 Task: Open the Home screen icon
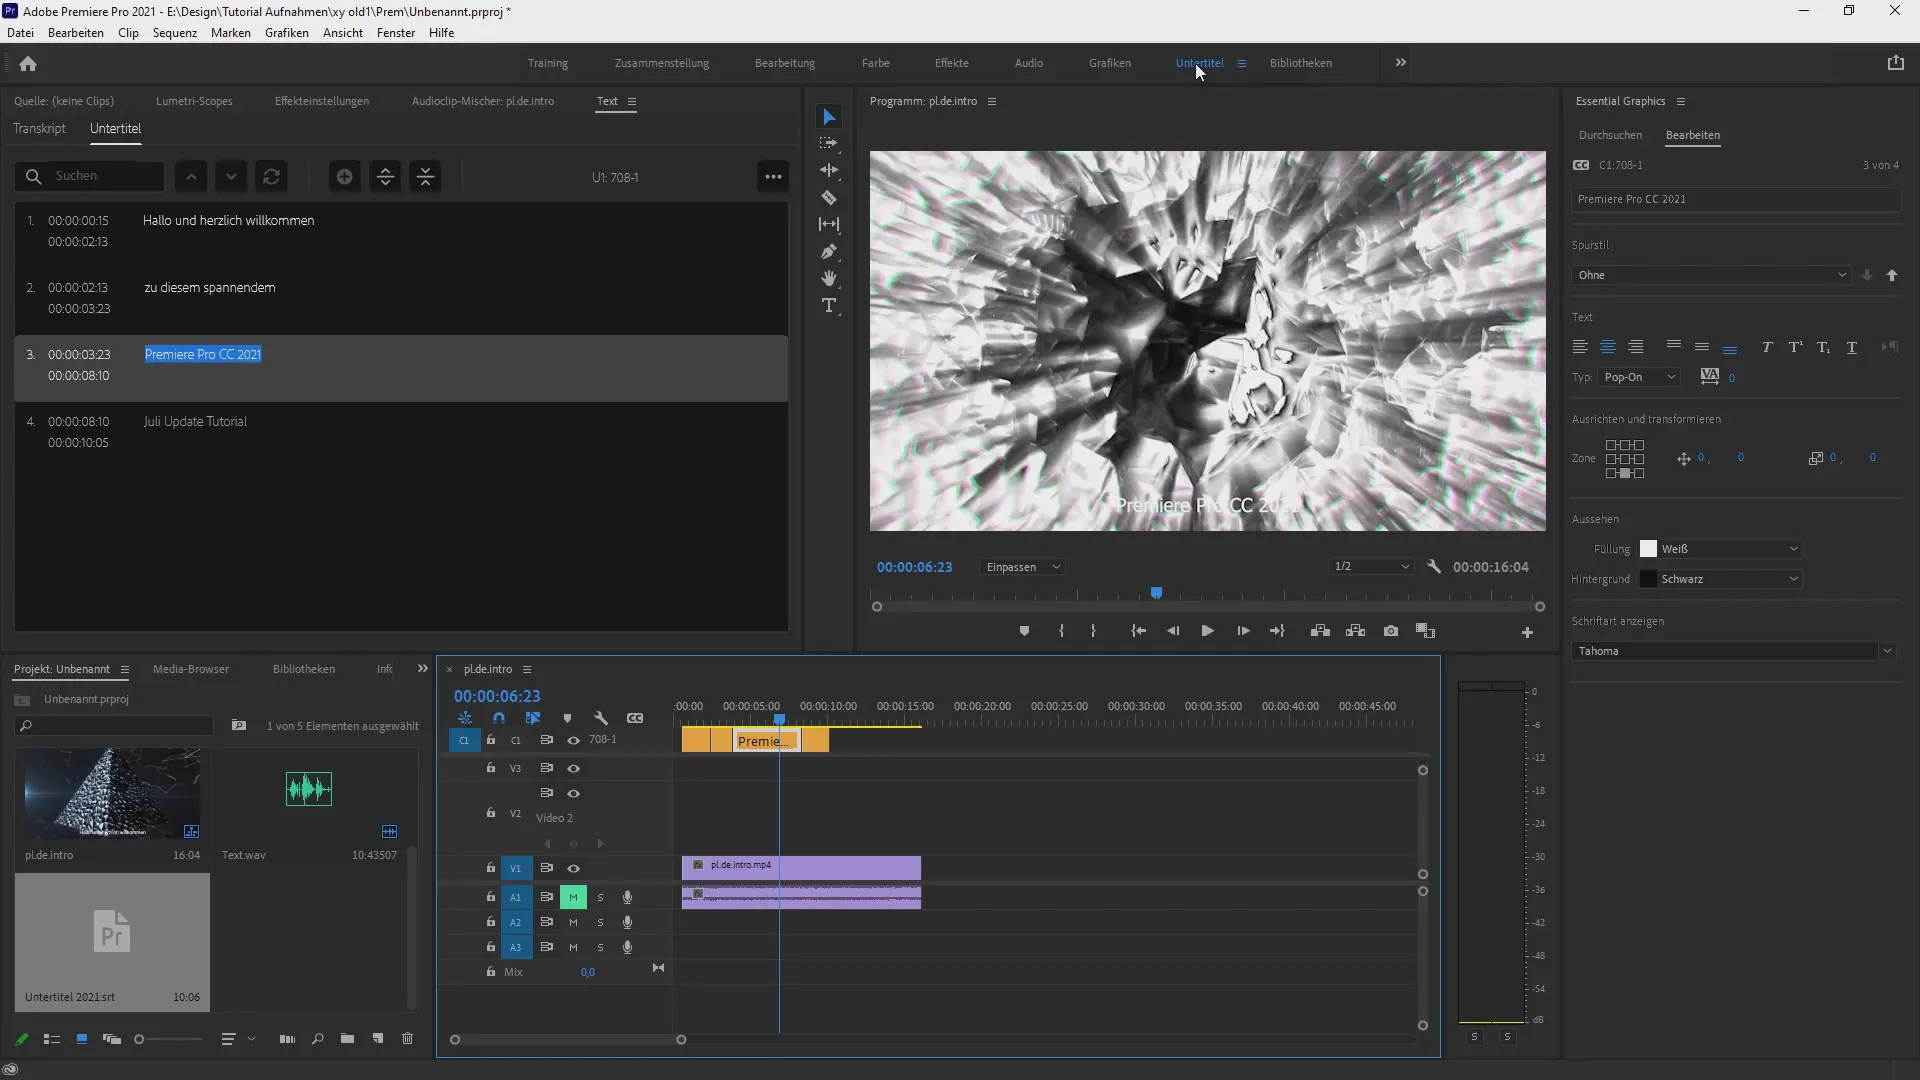coord(28,64)
